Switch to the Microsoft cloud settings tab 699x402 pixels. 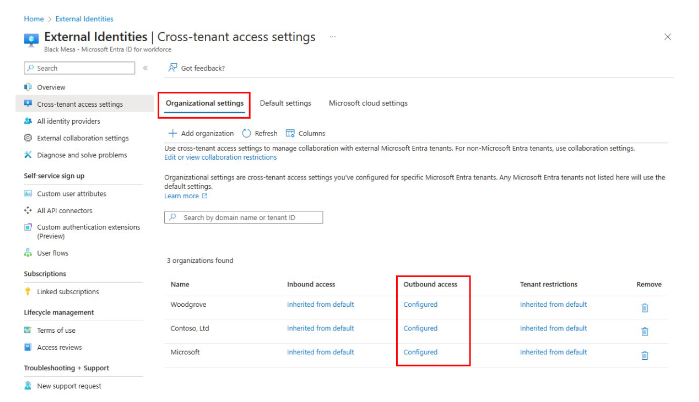[368, 103]
